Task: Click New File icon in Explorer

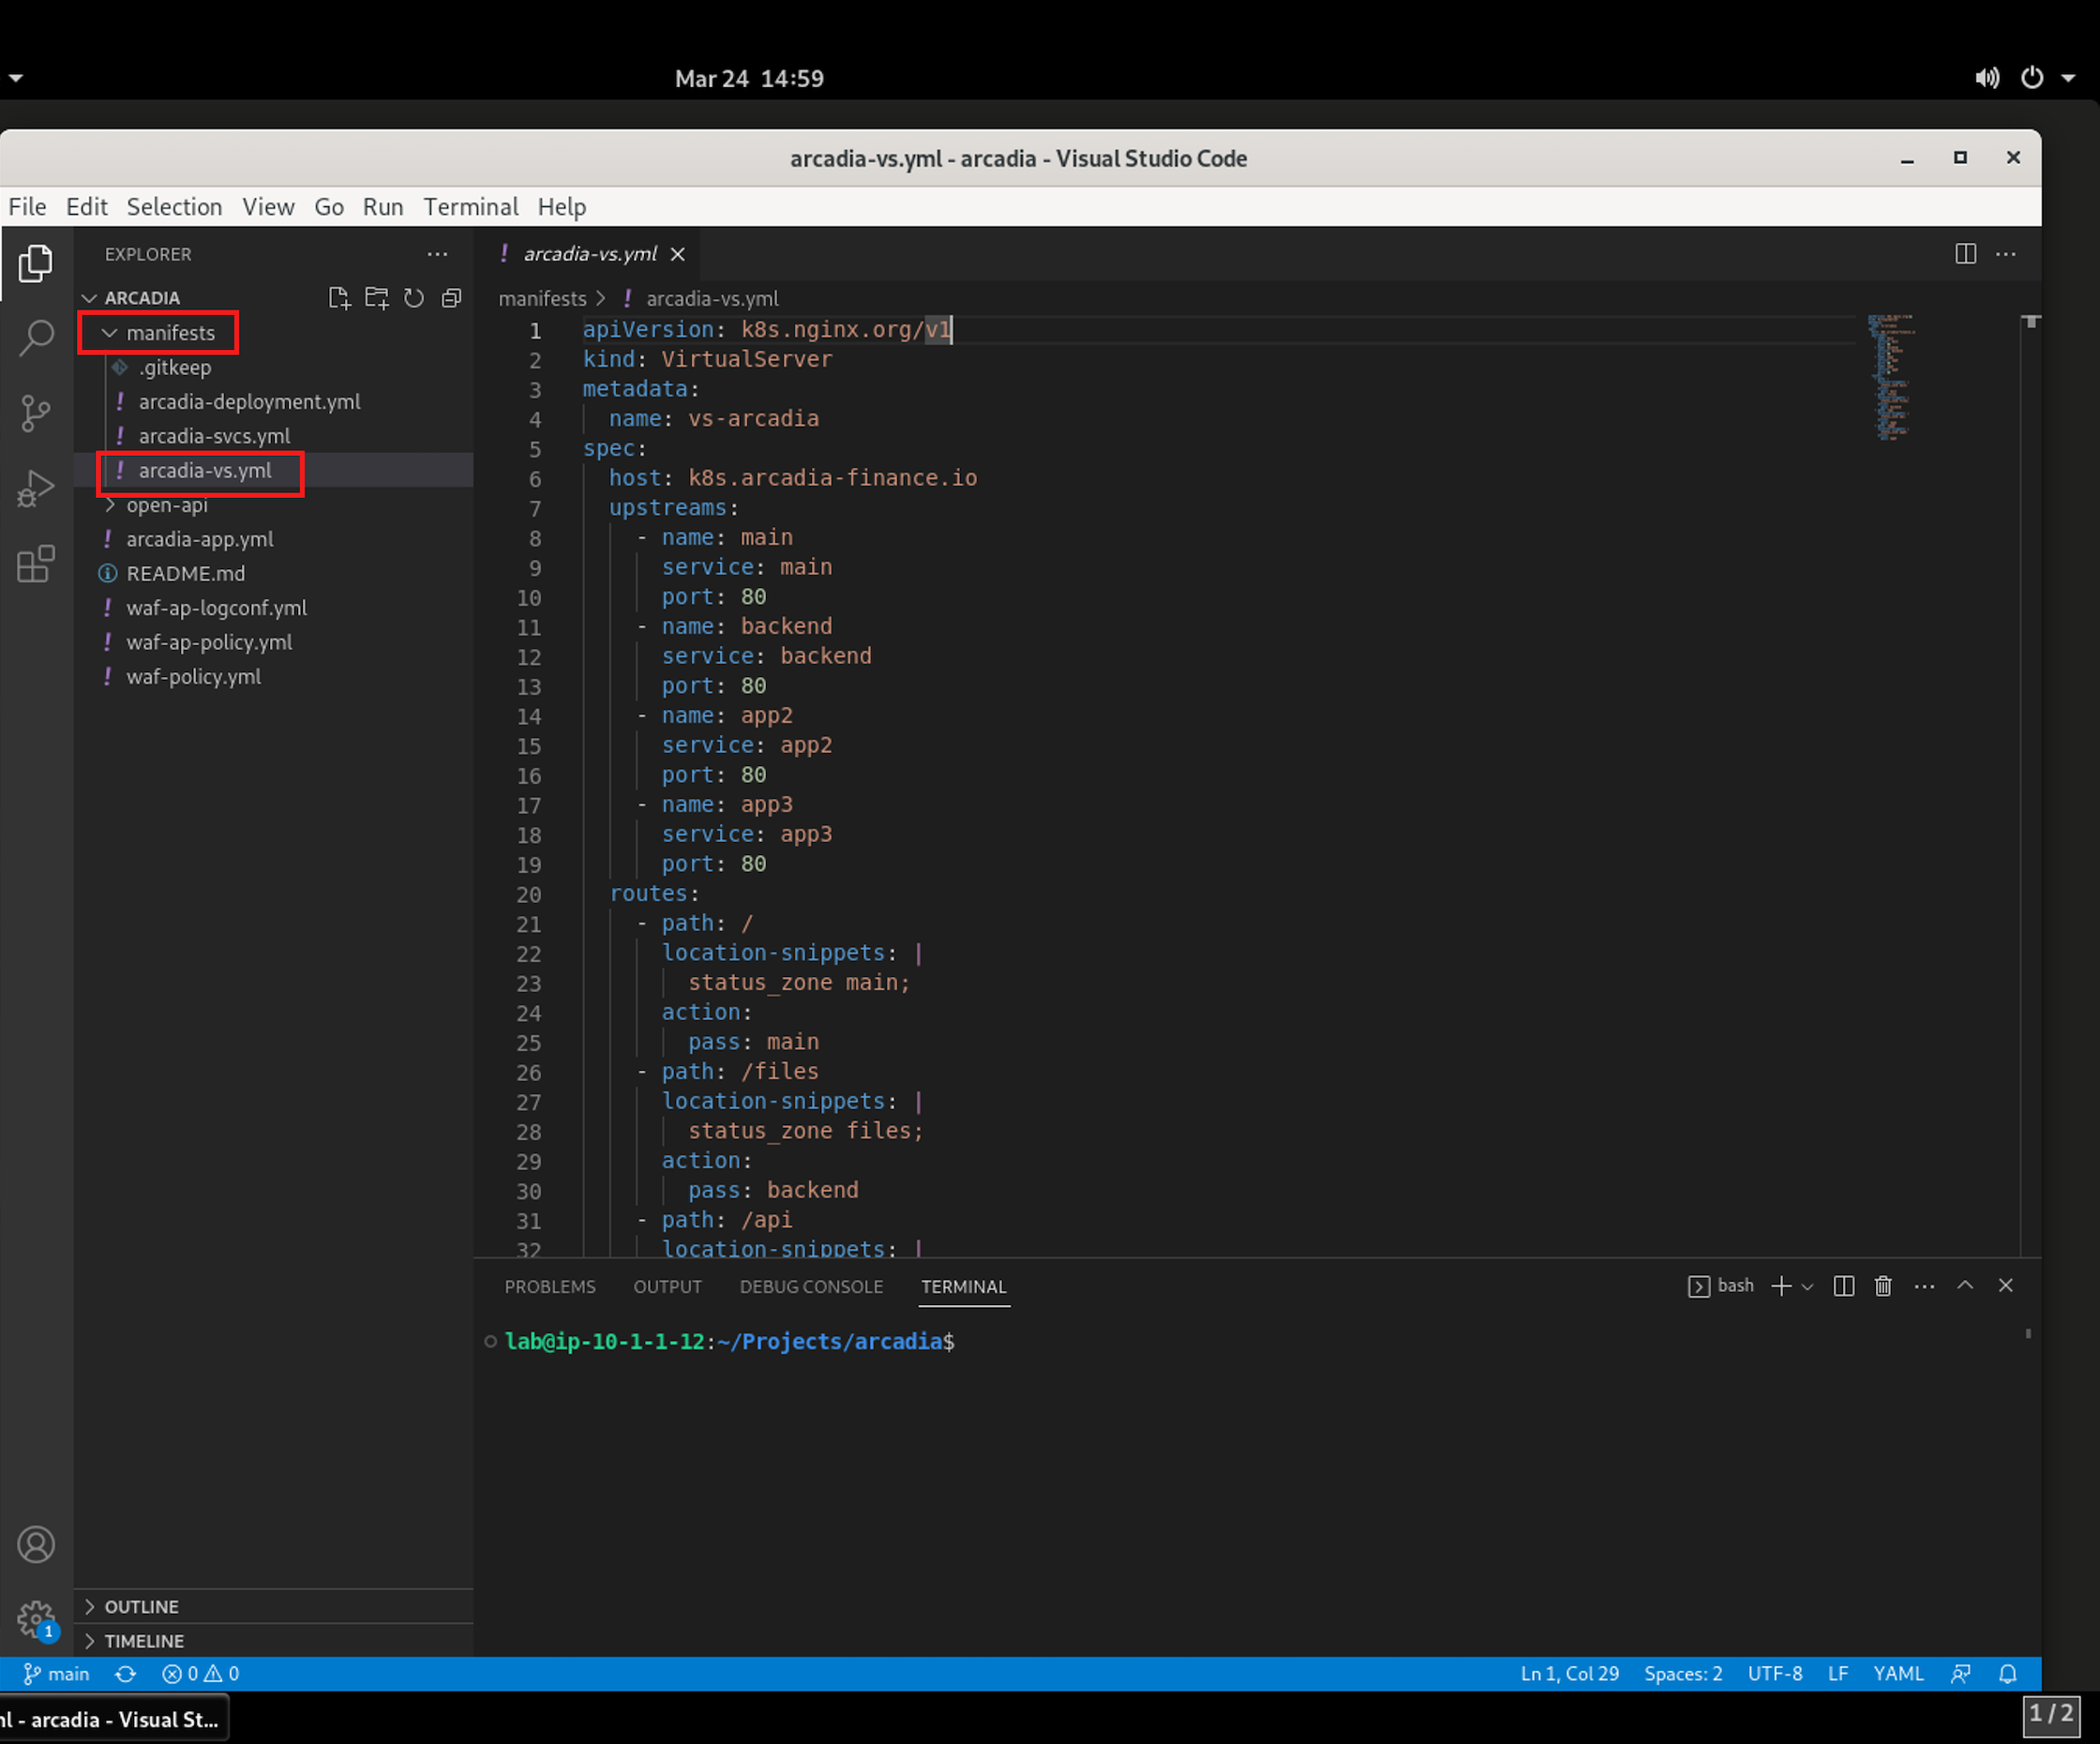Action: 339,298
